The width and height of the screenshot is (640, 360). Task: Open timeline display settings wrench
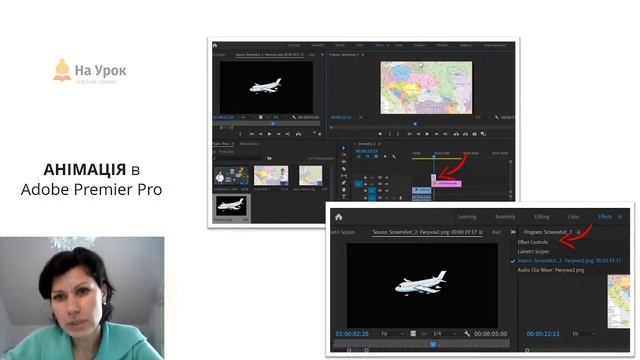click(394, 156)
